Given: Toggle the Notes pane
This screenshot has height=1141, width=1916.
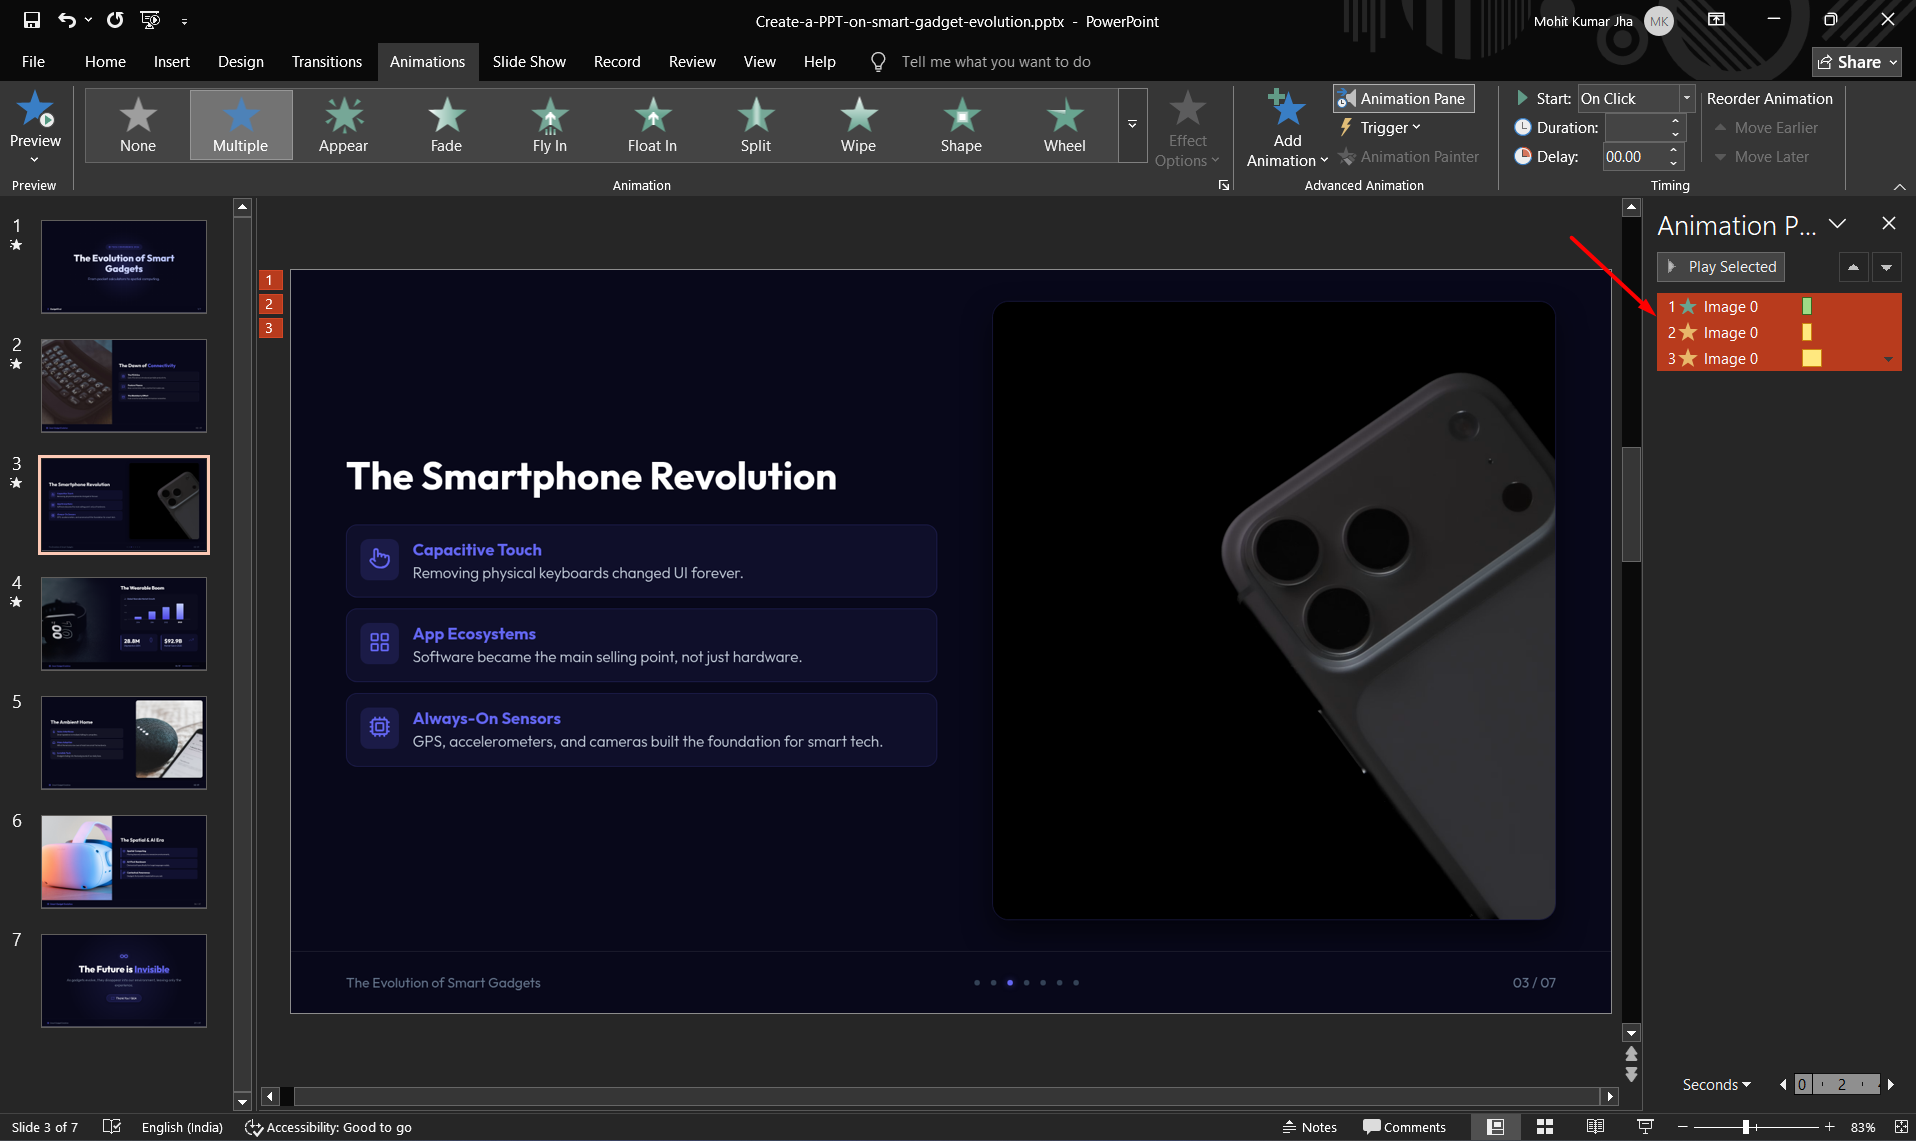Looking at the screenshot, I should pos(1309,1127).
